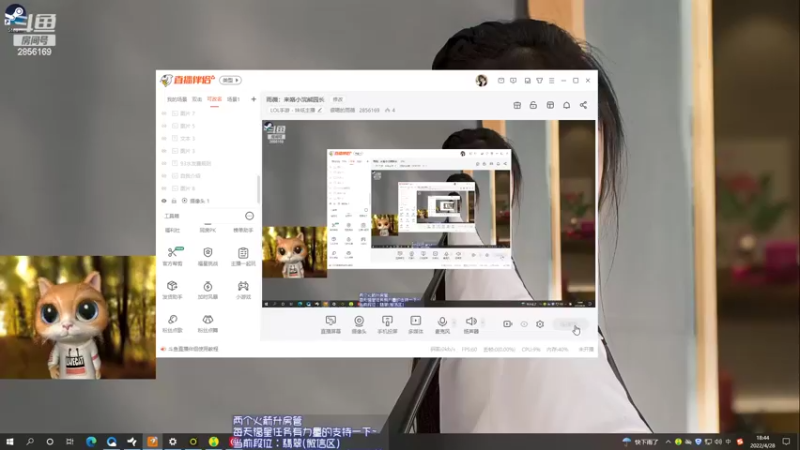800x450 pixels.
Task: Toggle visibility of layer 文本 3
Action: [164, 138]
